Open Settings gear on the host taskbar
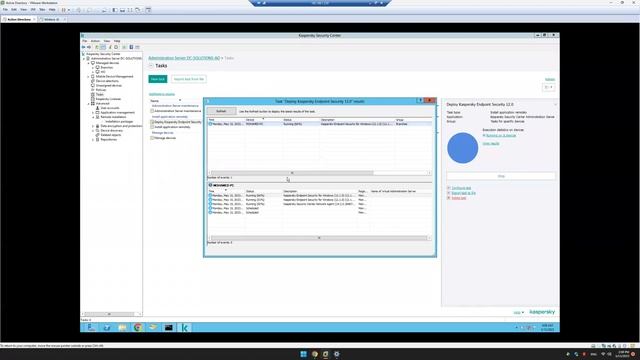640x360 pixels. point(337,354)
